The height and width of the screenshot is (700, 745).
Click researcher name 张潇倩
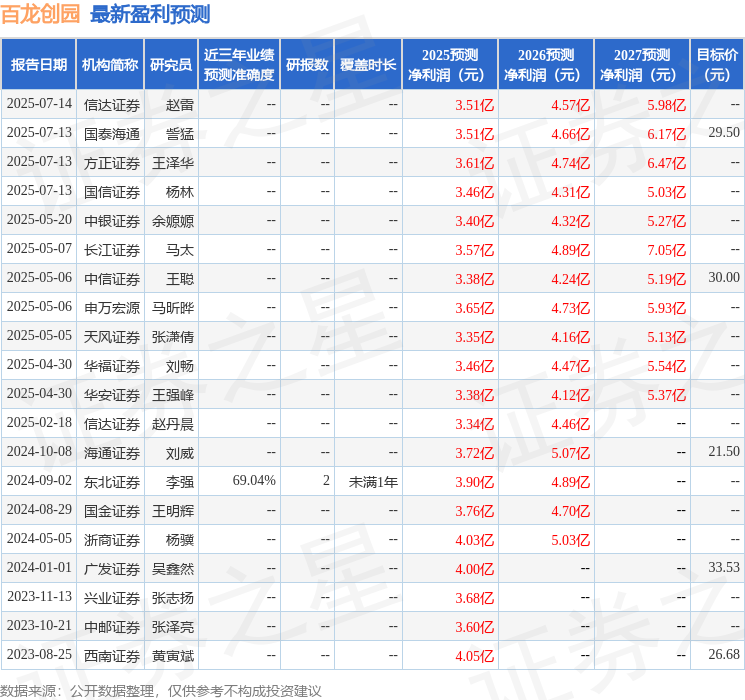pos(173,337)
